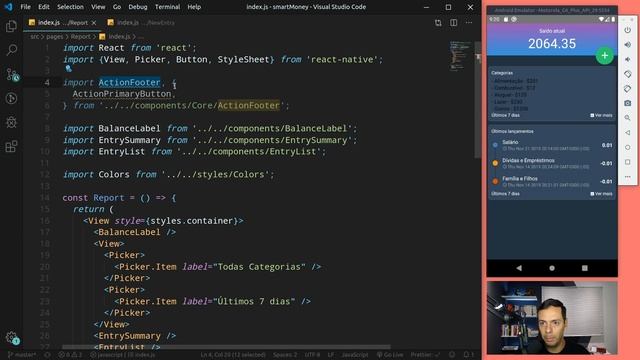Click the JavaScript language mode selector
The height and width of the screenshot is (360, 640).
pyautogui.click(x=355, y=355)
